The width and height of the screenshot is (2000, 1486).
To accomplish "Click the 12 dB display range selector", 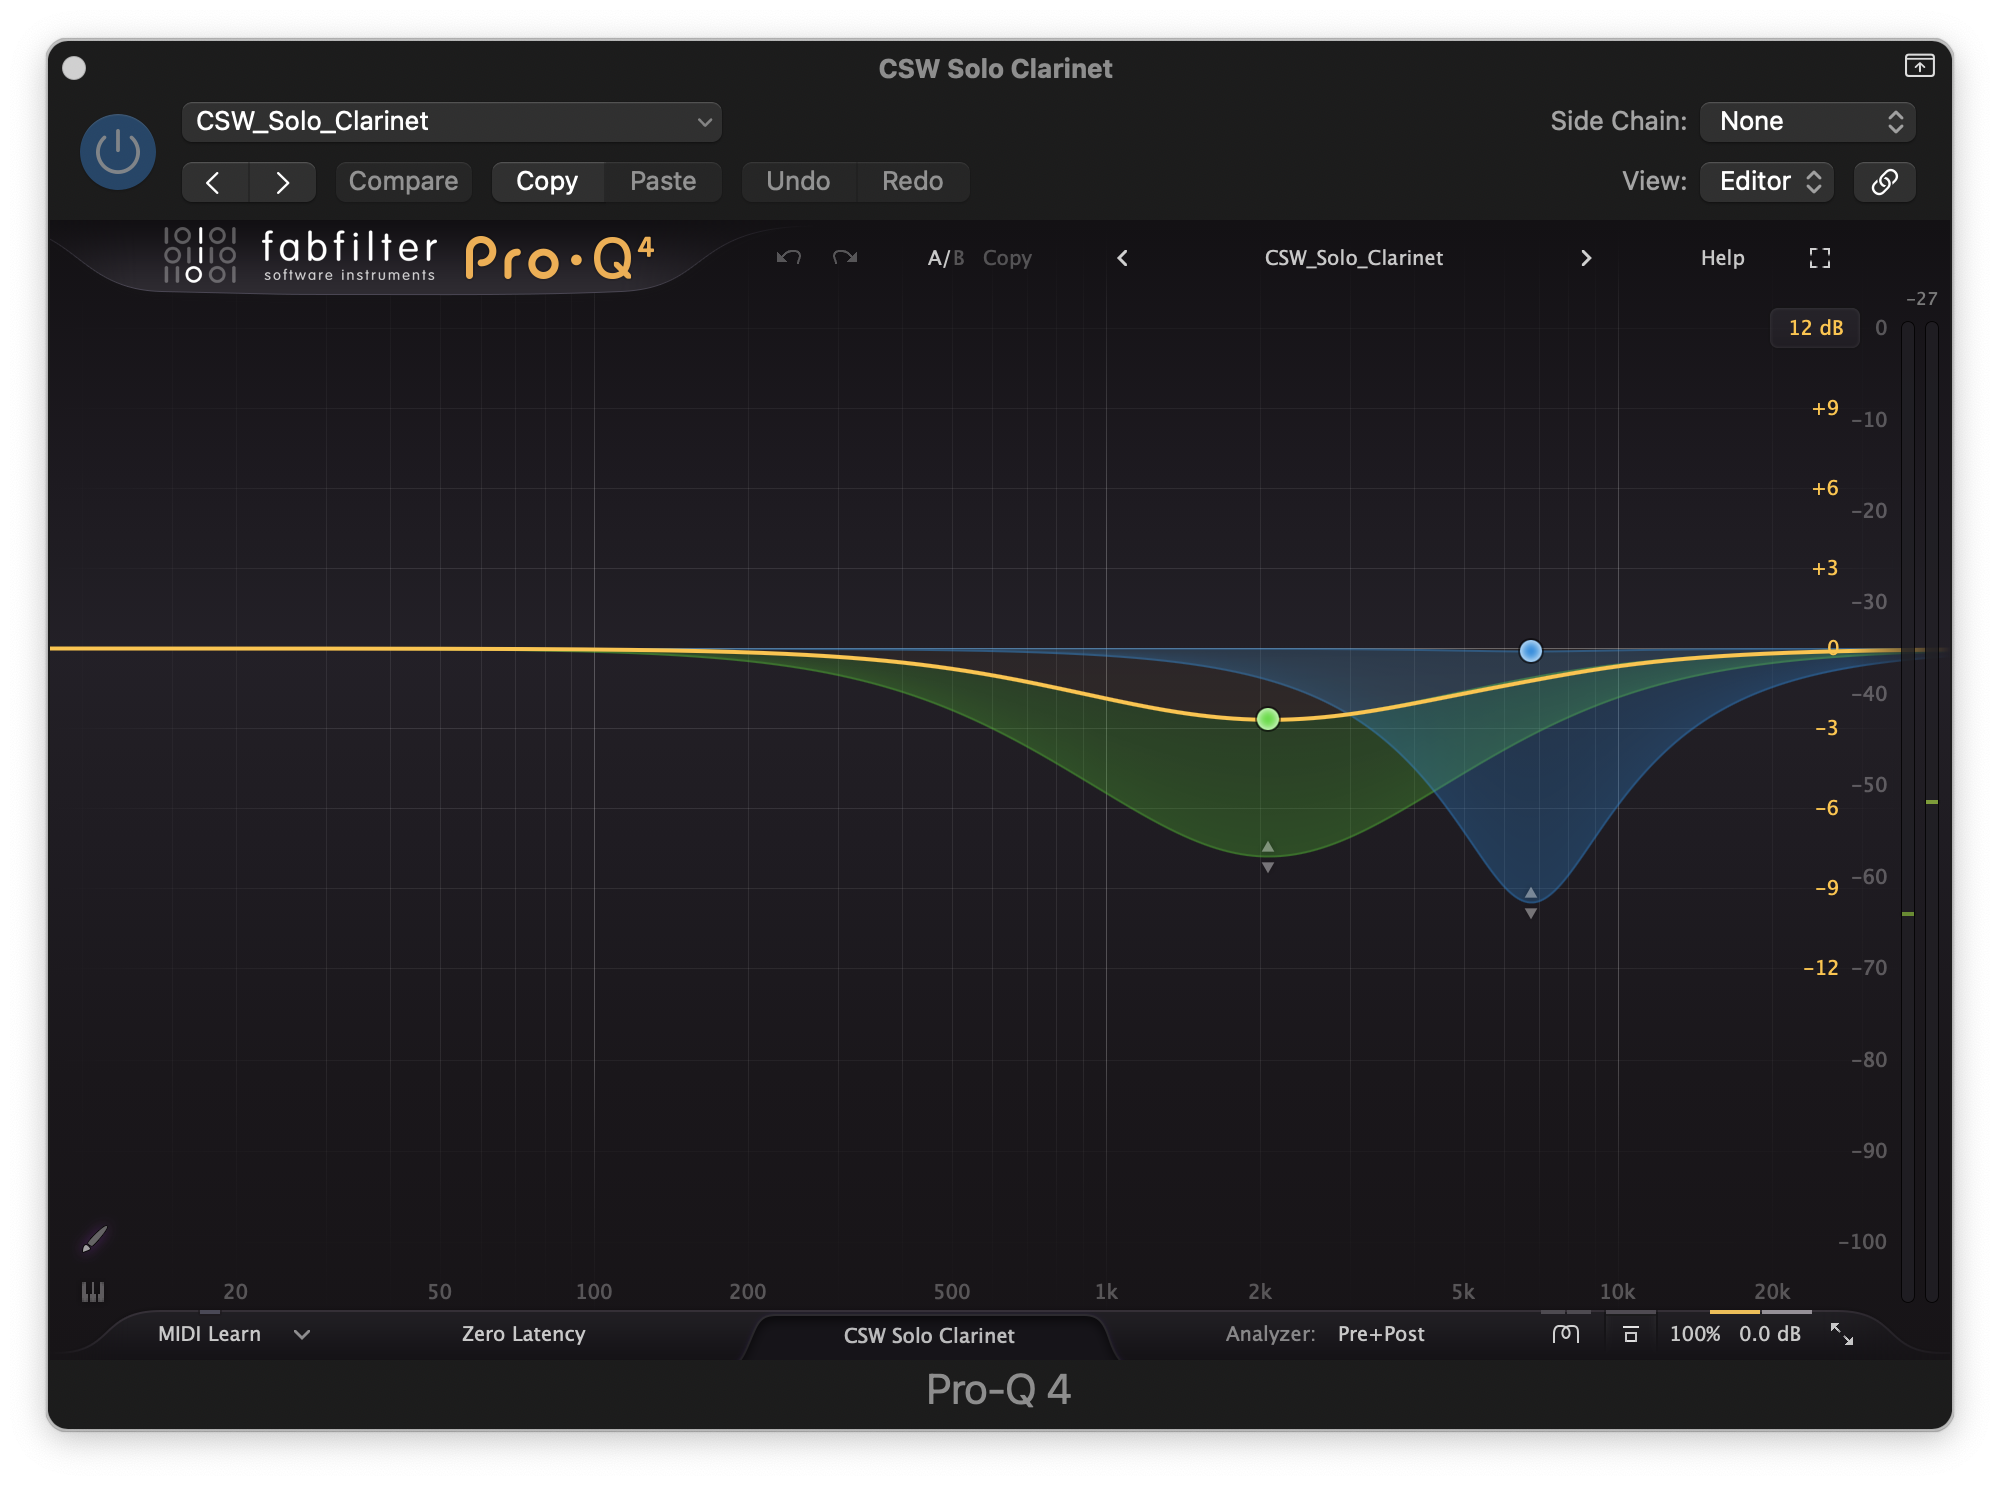I will 1814,328.
